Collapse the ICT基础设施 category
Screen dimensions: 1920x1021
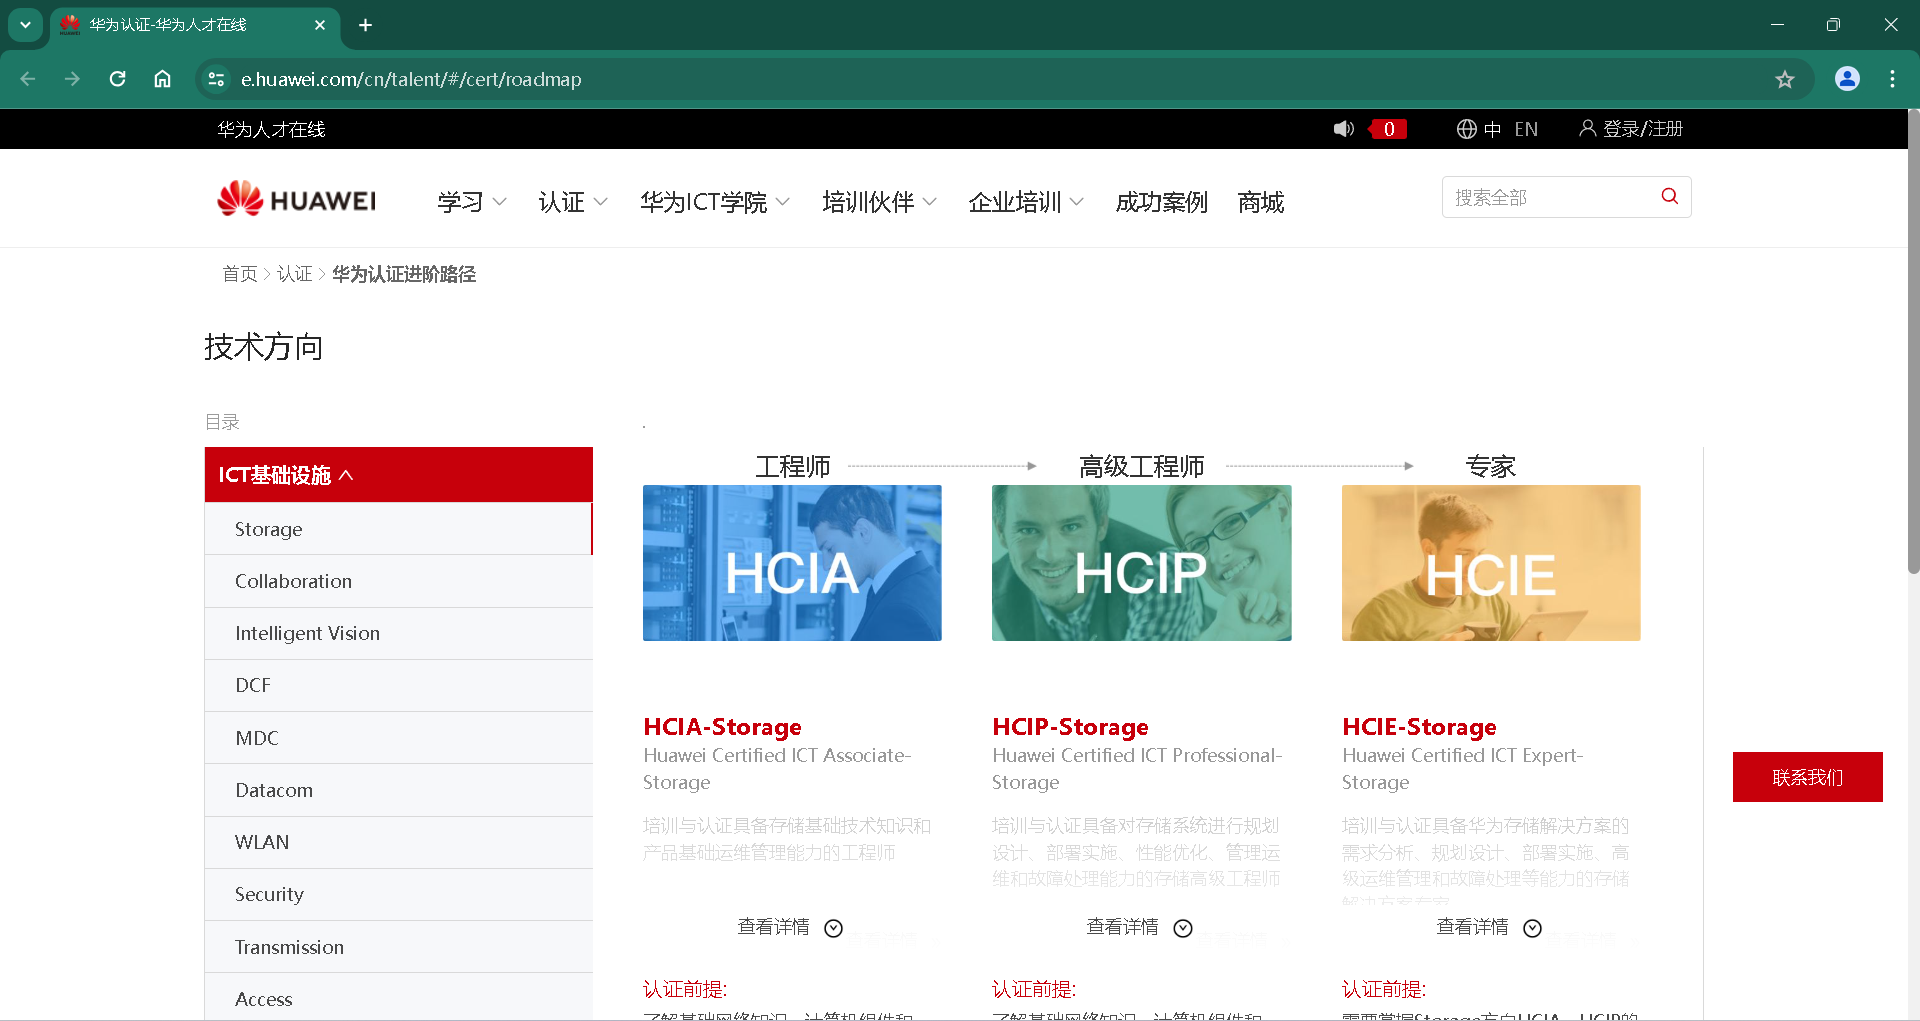pyautogui.click(x=399, y=475)
